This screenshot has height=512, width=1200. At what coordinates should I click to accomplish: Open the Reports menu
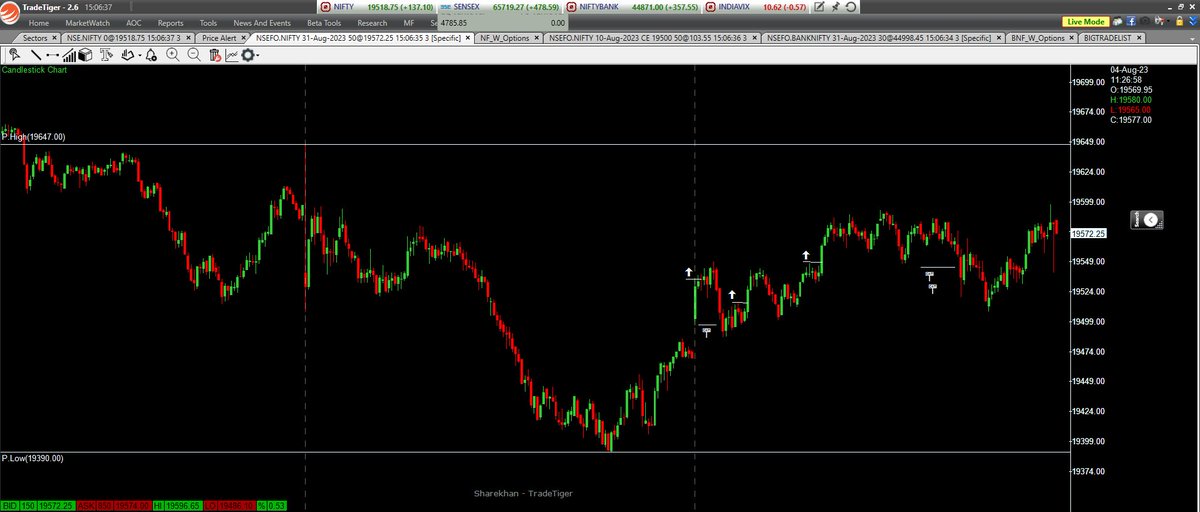(170, 22)
